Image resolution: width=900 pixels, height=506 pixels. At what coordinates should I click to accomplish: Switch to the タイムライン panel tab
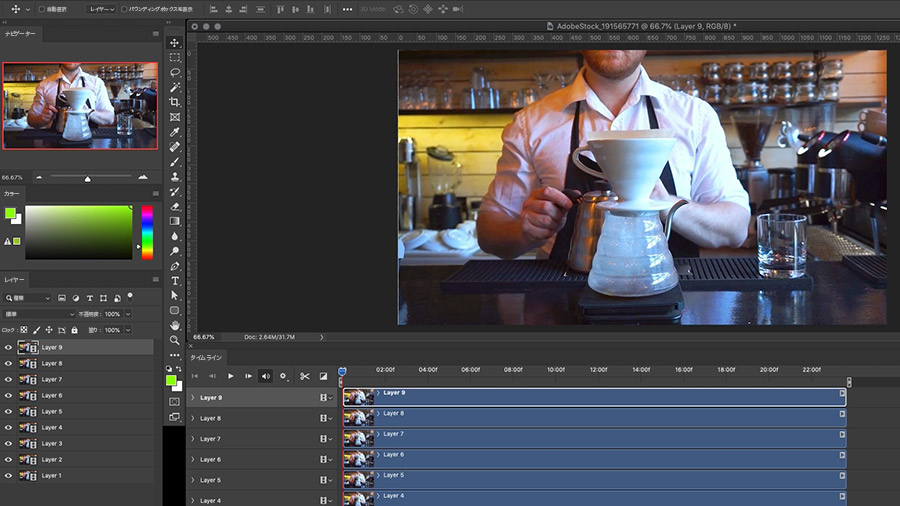click(208, 357)
